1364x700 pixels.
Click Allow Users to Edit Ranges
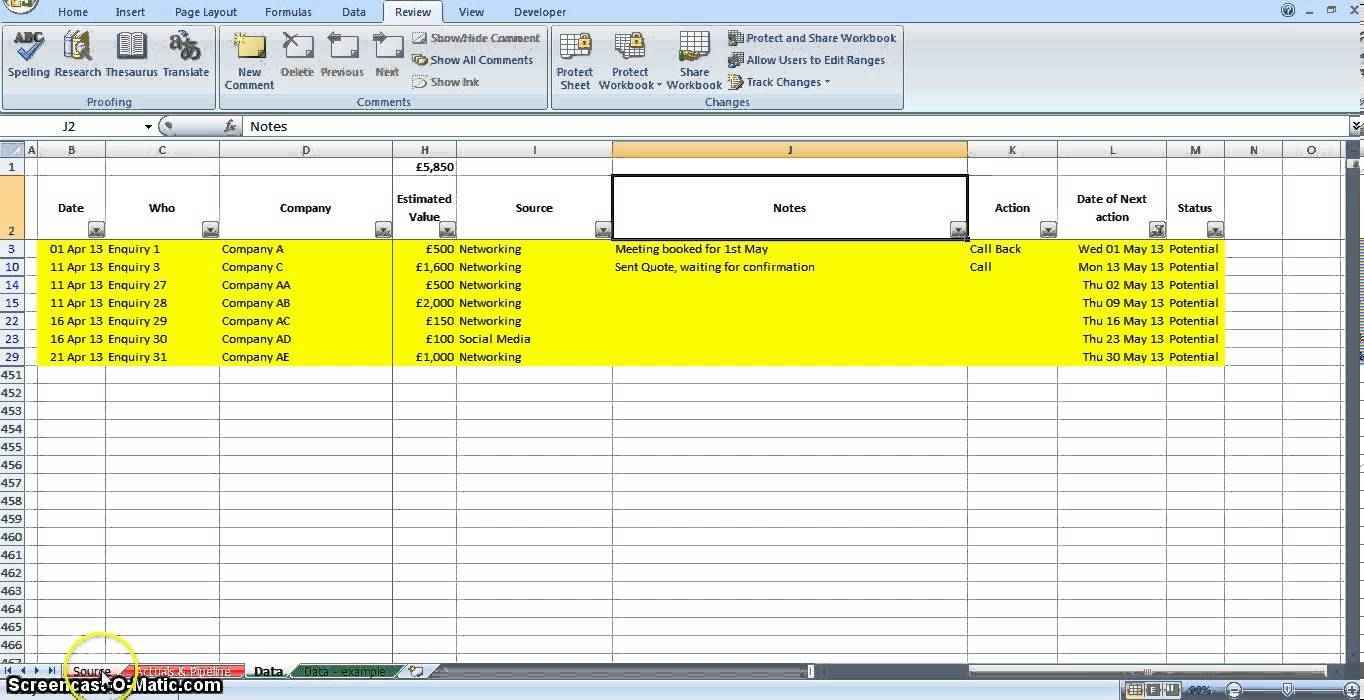806,60
